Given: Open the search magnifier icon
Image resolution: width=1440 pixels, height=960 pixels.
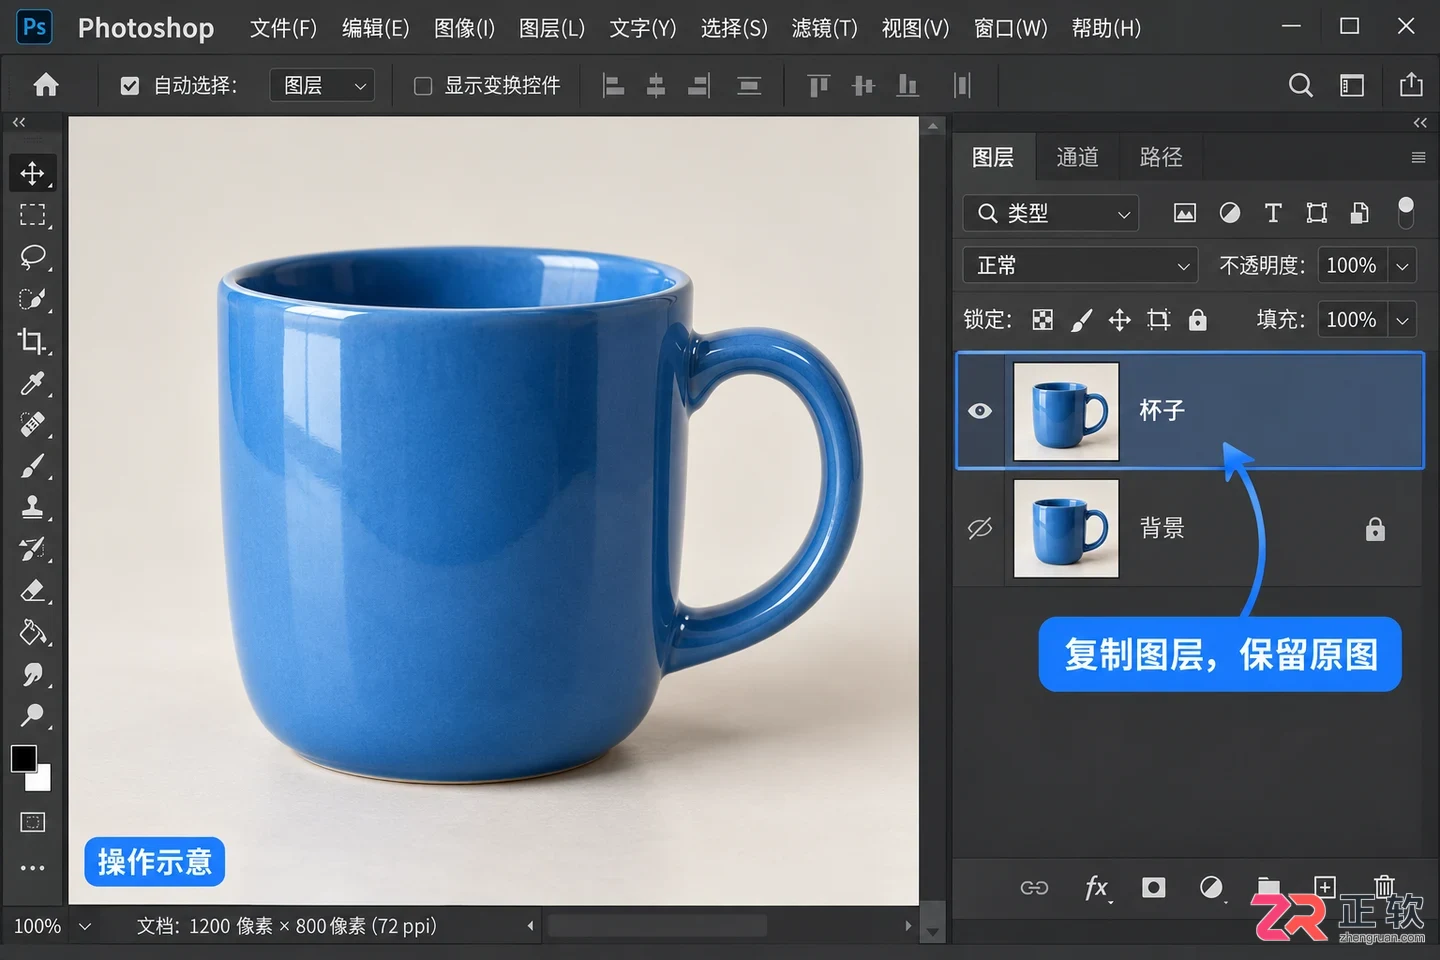Looking at the screenshot, I should click(x=1300, y=85).
